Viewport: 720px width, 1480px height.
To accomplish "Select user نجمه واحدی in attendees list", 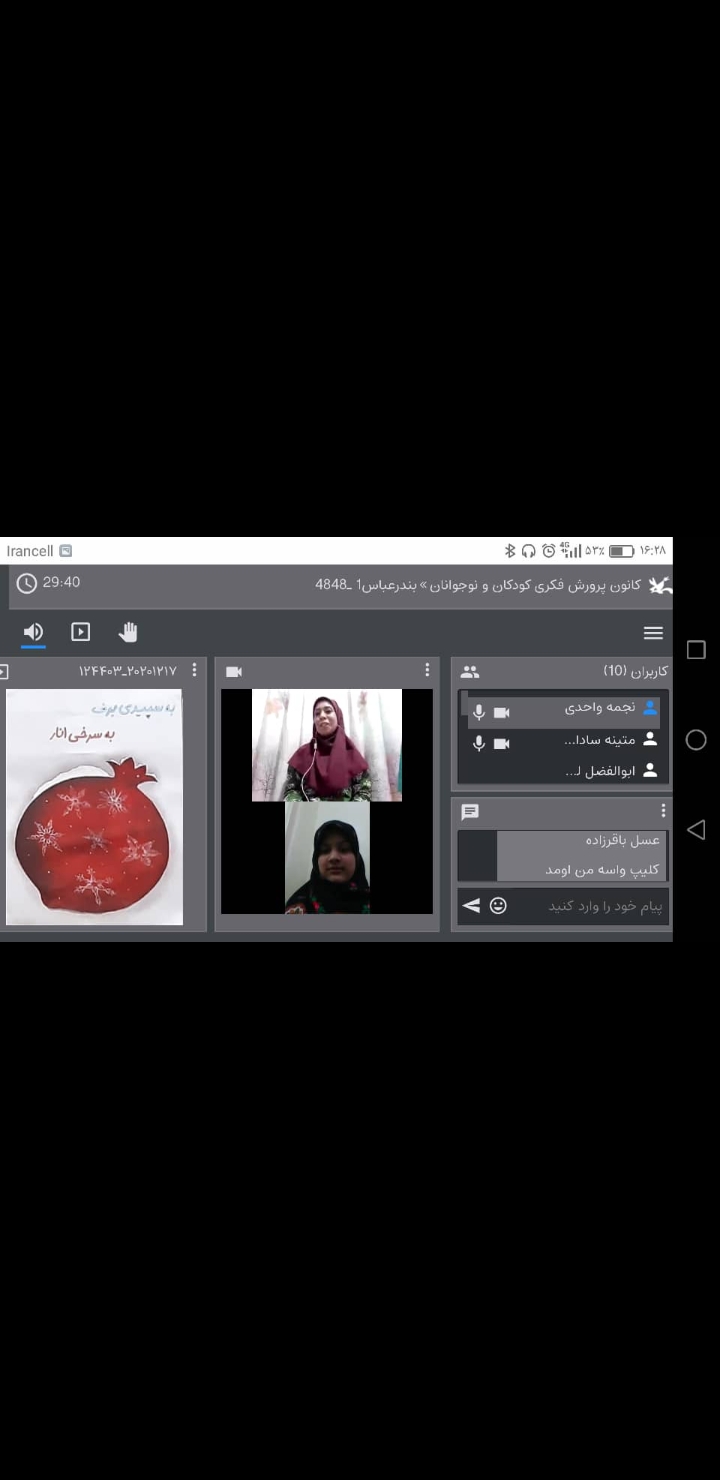I will tap(598, 708).
